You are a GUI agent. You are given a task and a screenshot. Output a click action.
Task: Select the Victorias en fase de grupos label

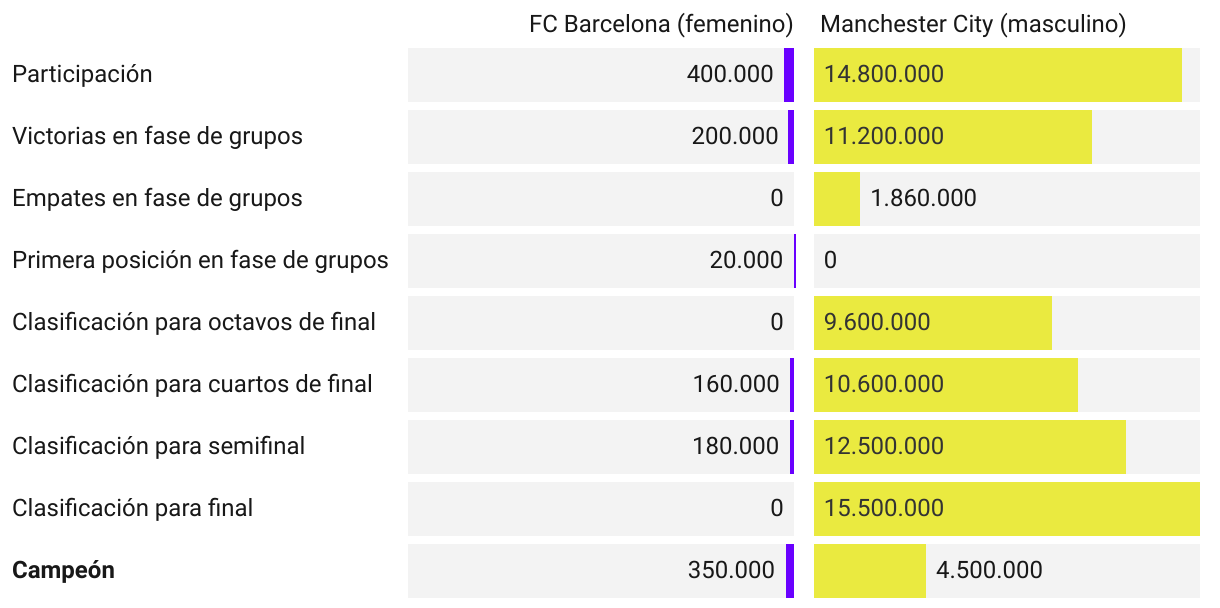157,136
